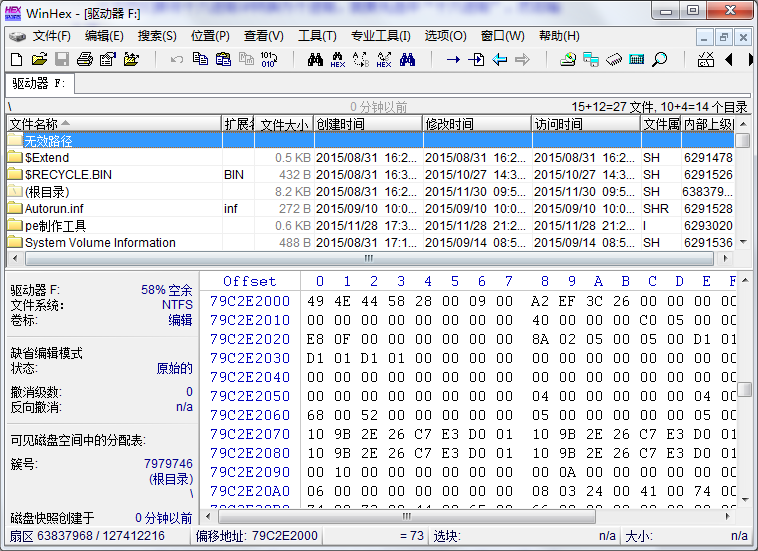Click the Copy Block toolbar icon
The width and height of the screenshot is (758, 551).
tap(200, 60)
